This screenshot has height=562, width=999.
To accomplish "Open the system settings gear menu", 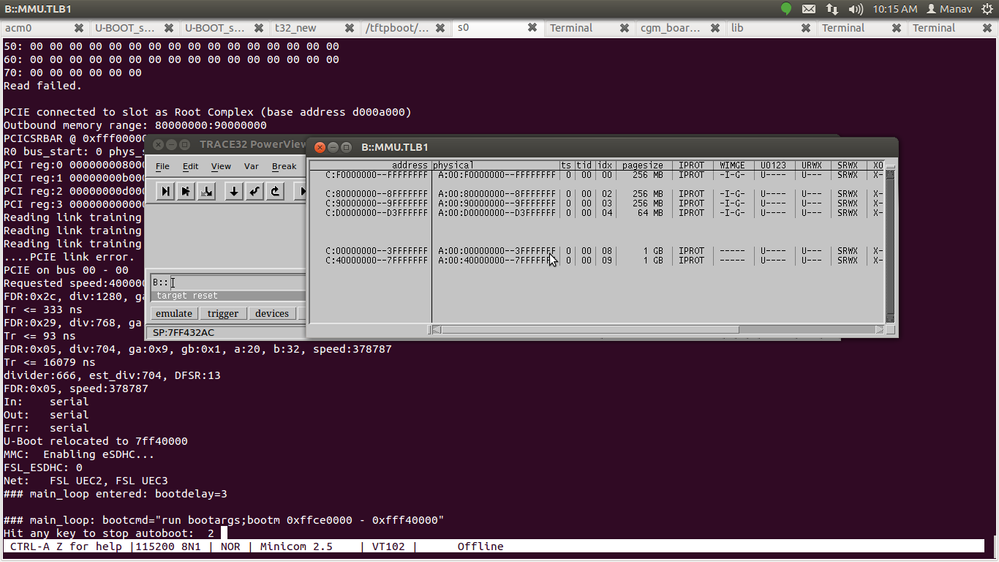I will (x=988, y=9).
